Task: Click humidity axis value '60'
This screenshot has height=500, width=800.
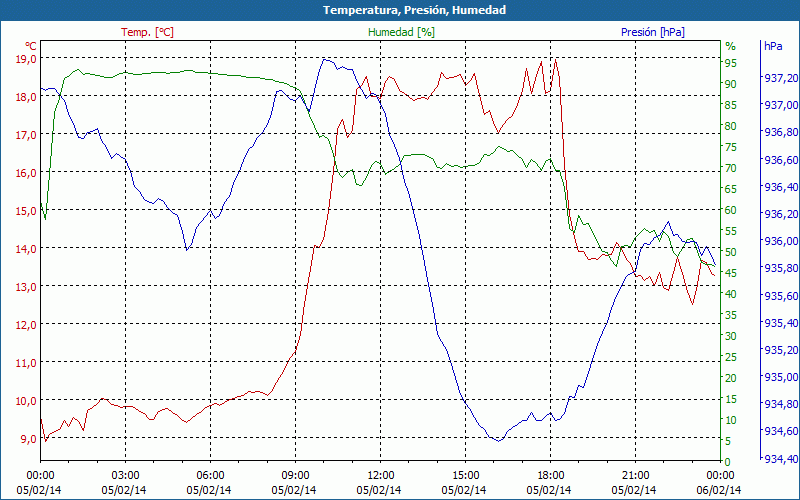Action: coord(731,210)
